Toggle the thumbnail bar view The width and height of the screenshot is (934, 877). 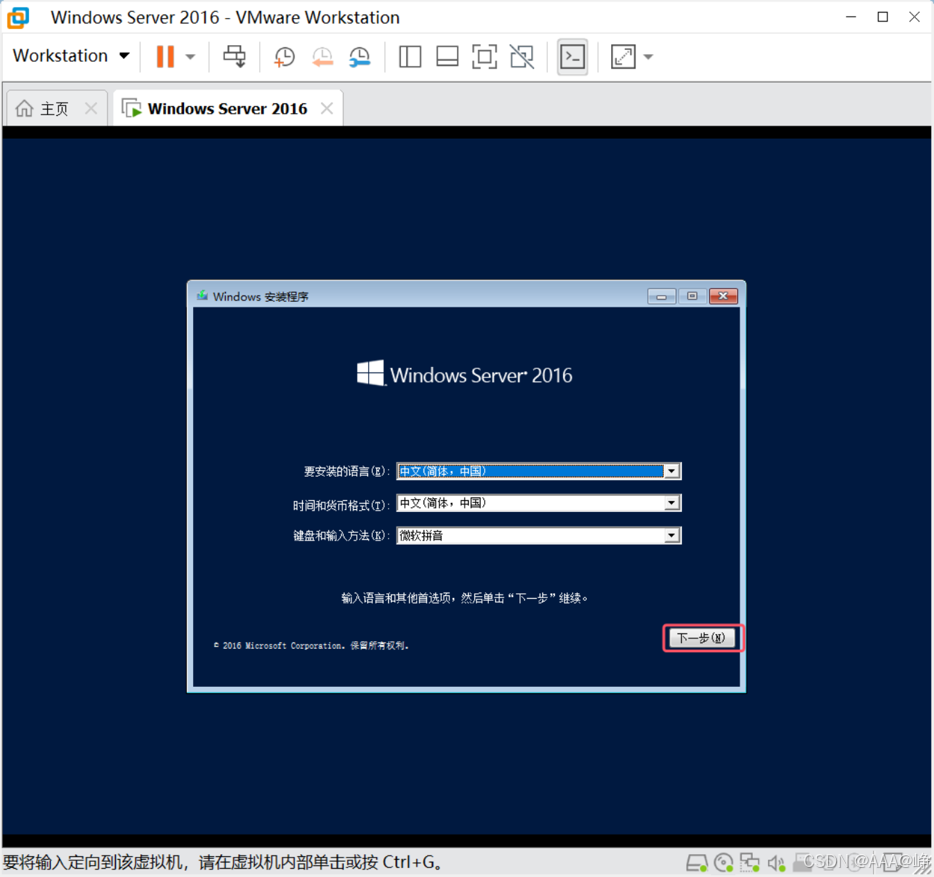point(447,57)
